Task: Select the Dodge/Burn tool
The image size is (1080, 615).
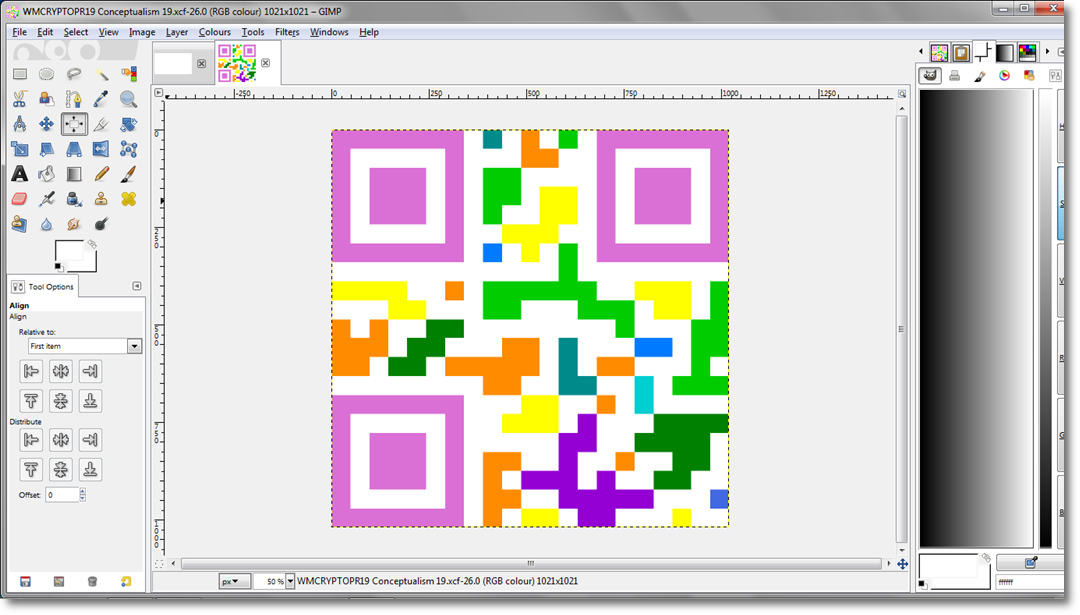Action: click(x=101, y=224)
